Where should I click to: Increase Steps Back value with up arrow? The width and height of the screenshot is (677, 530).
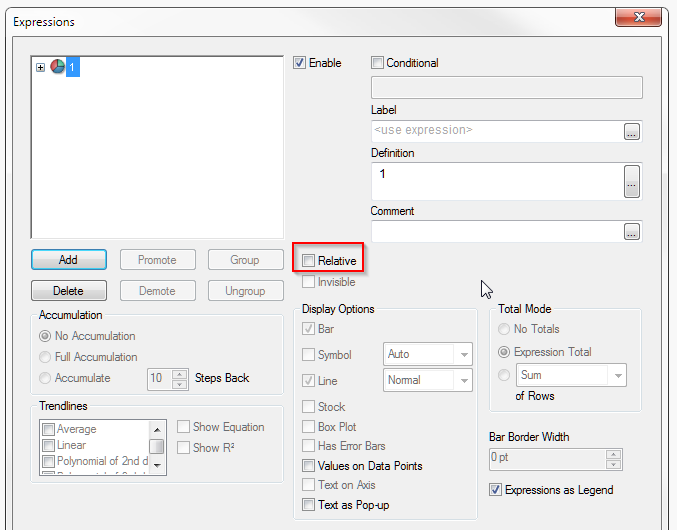tap(180, 374)
